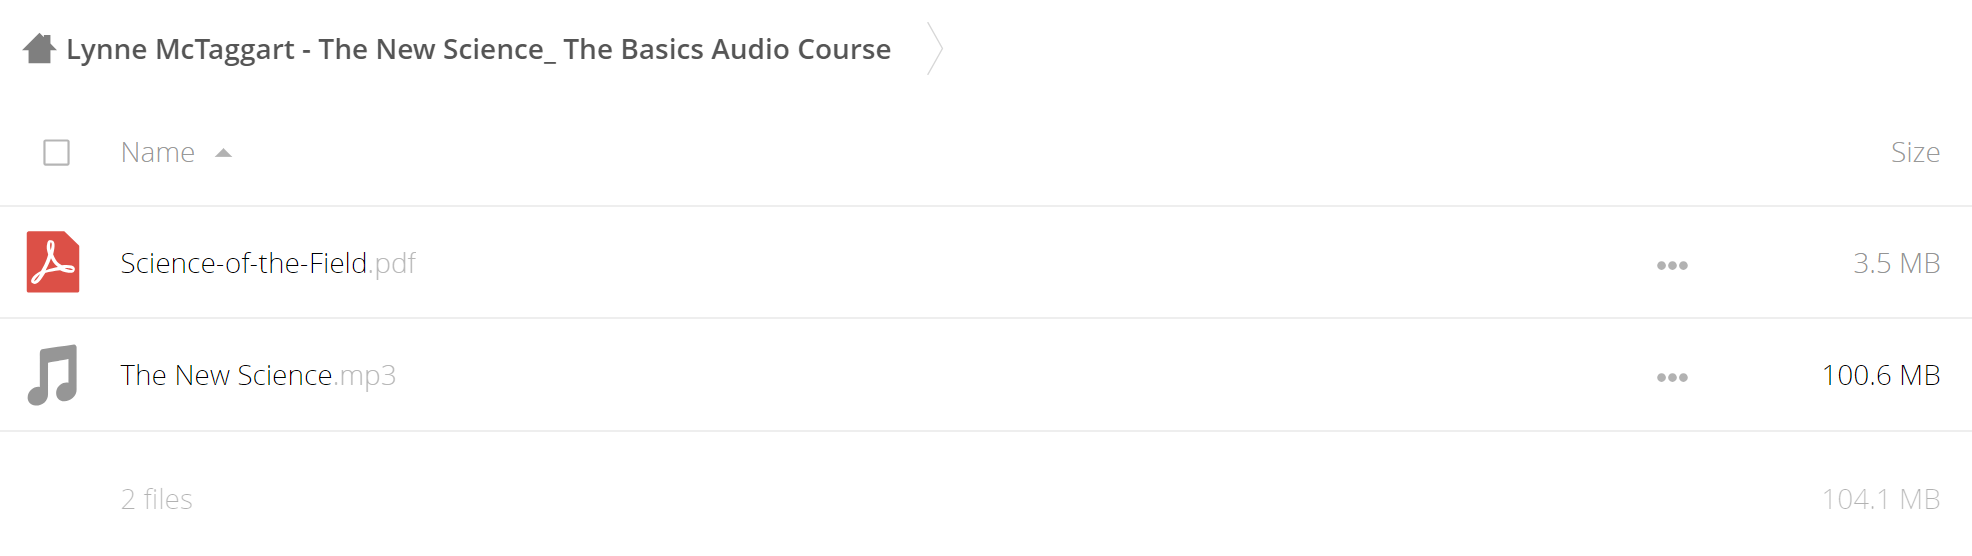This screenshot has width=1972, height=556.
Task: Click the 104.1 MB total size
Action: (1881, 499)
